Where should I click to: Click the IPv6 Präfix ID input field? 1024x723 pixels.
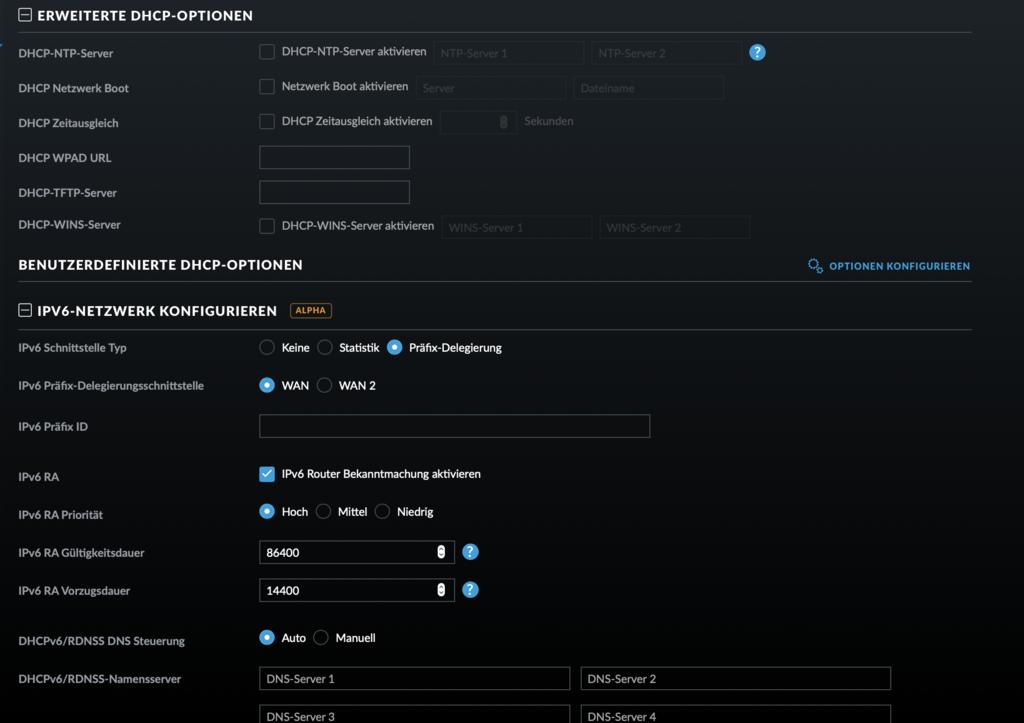click(x=454, y=426)
